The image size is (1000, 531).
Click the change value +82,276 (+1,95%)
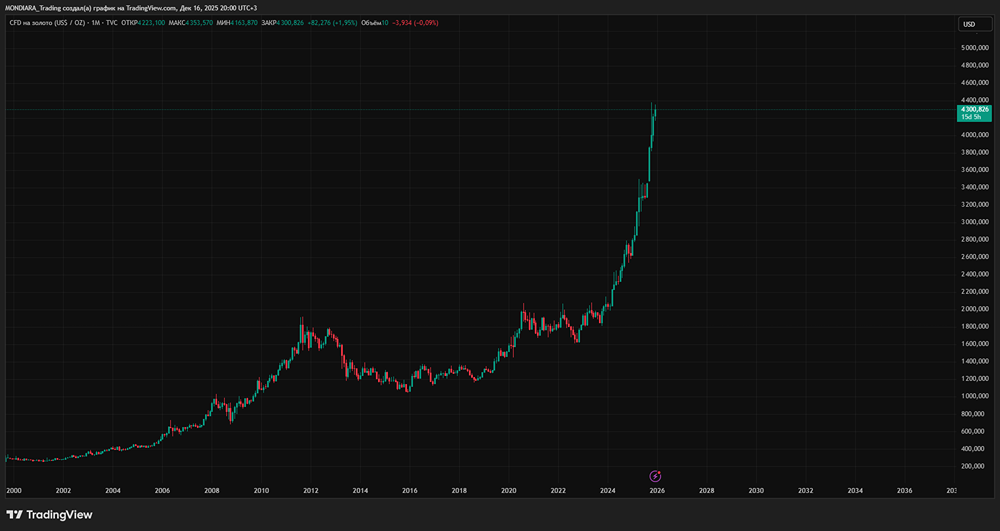pyautogui.click(x=332, y=23)
